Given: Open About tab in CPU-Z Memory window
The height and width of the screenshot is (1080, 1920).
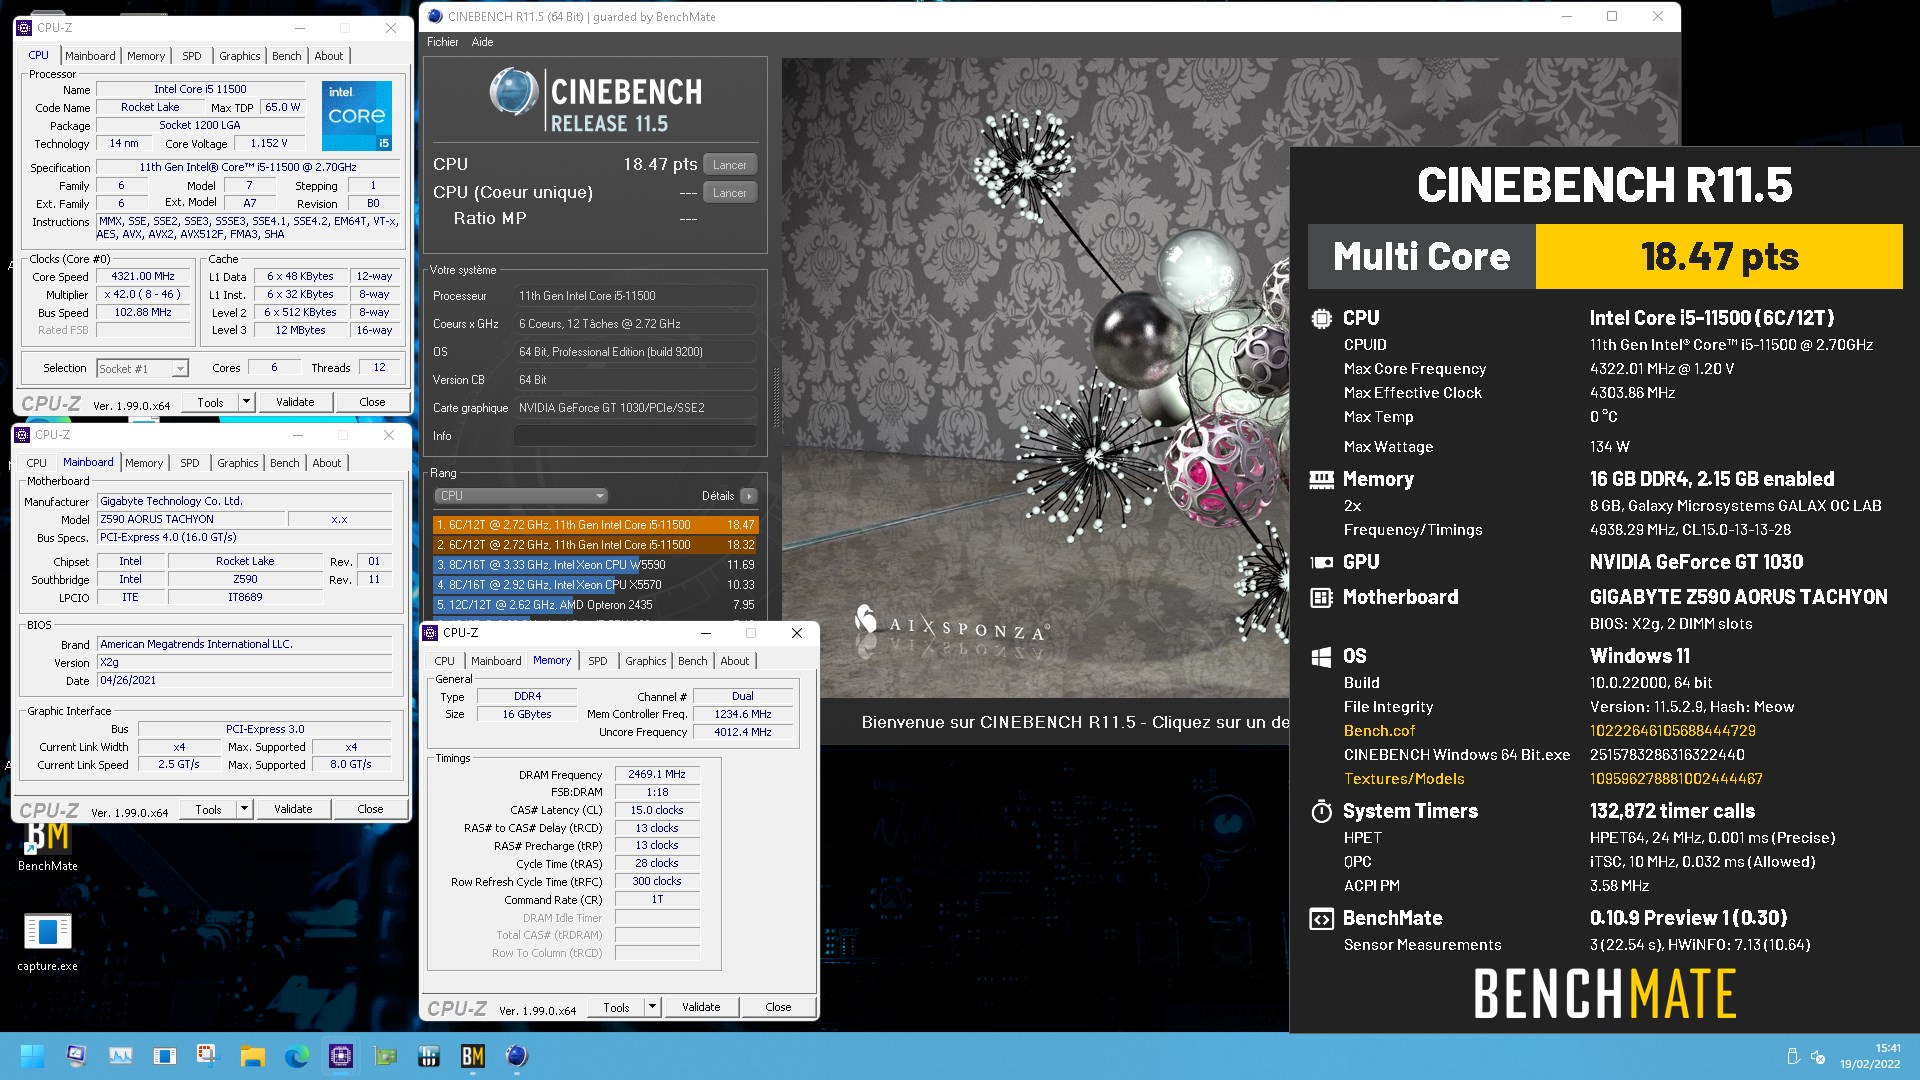Looking at the screenshot, I should click(x=735, y=661).
